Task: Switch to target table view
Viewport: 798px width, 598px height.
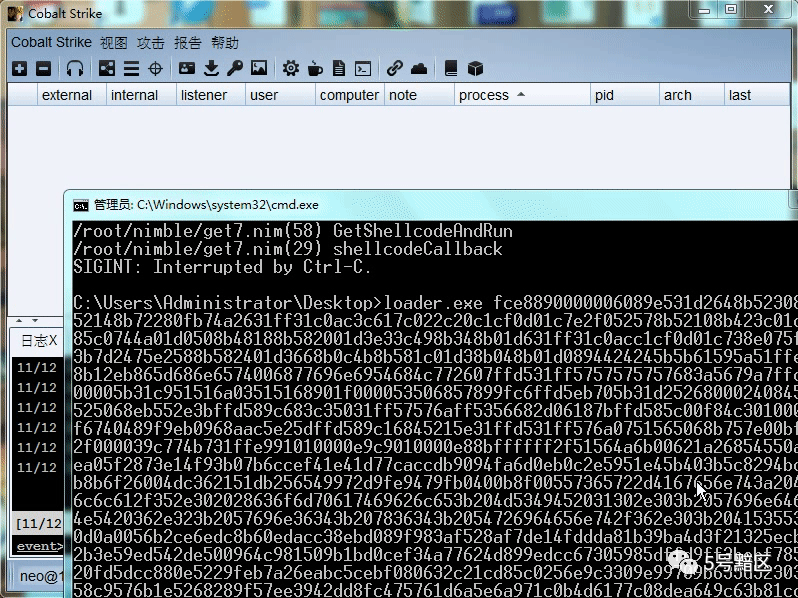Action: click(155, 69)
